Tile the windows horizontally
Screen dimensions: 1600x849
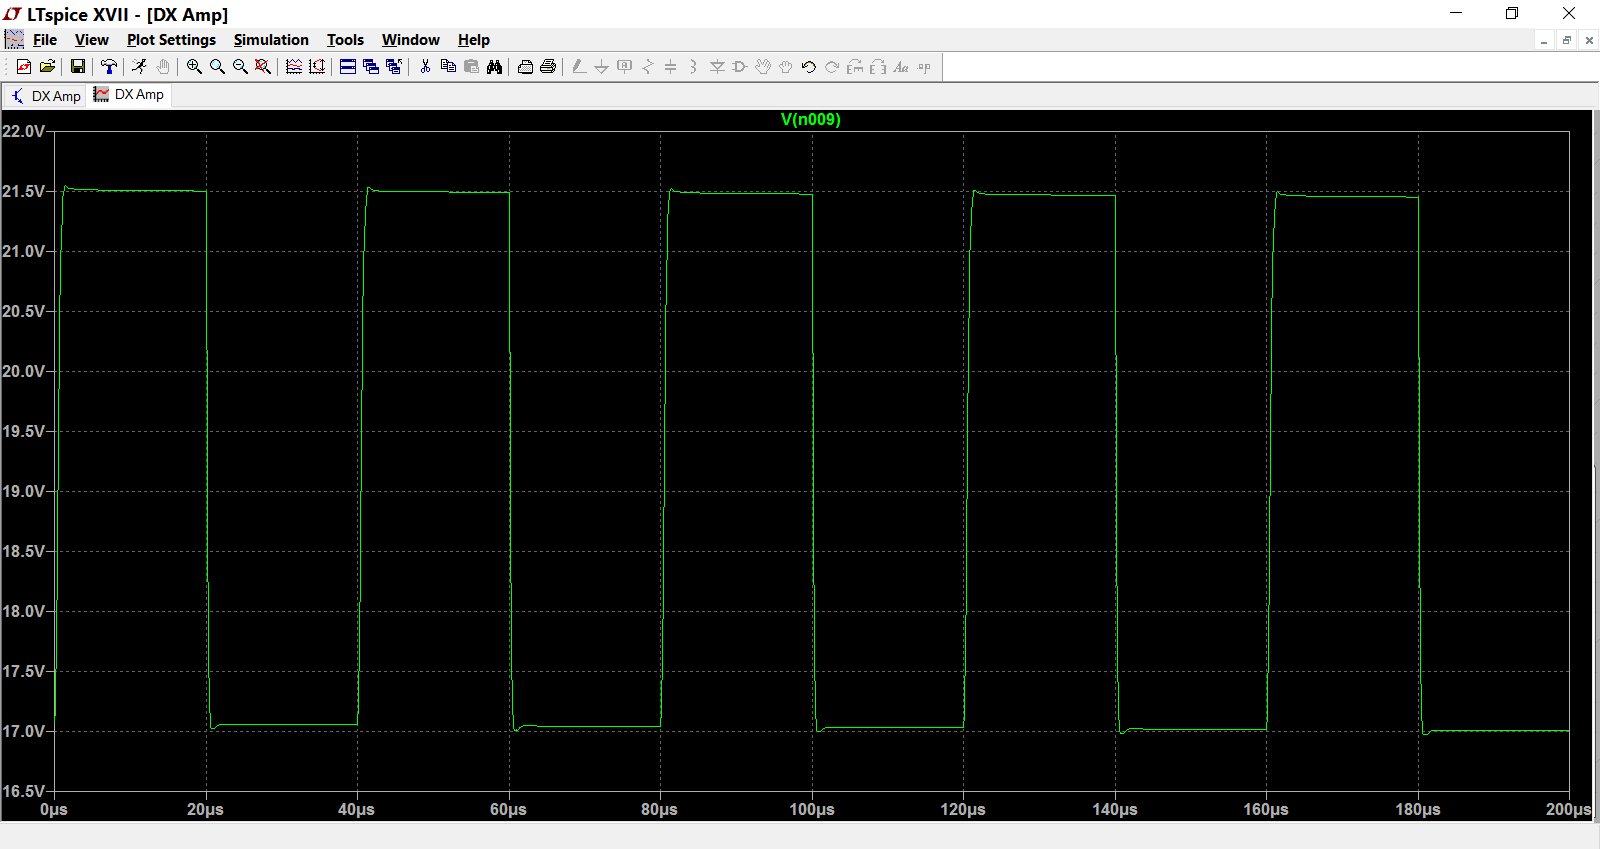pyautogui.click(x=348, y=67)
